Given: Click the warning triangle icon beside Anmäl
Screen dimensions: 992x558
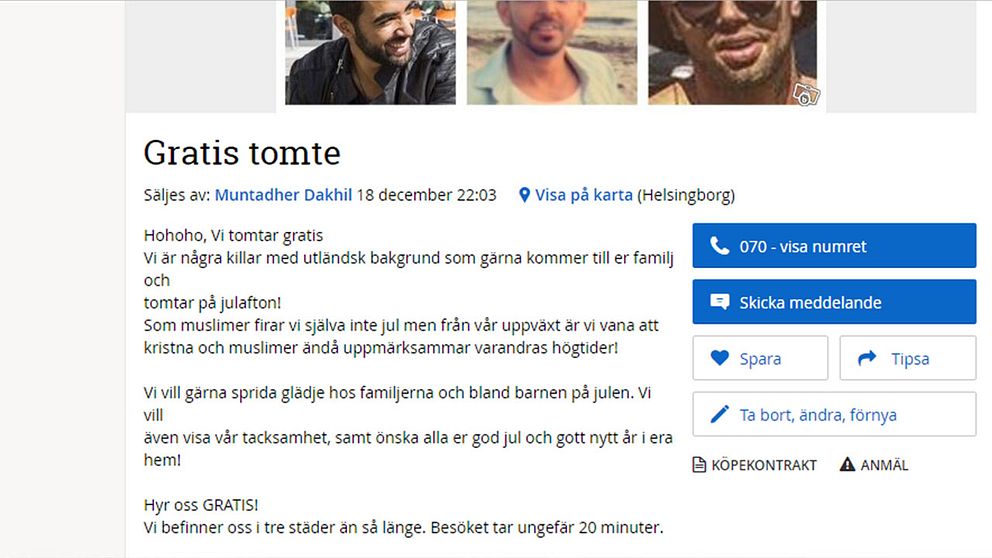Looking at the screenshot, I should point(847,464).
